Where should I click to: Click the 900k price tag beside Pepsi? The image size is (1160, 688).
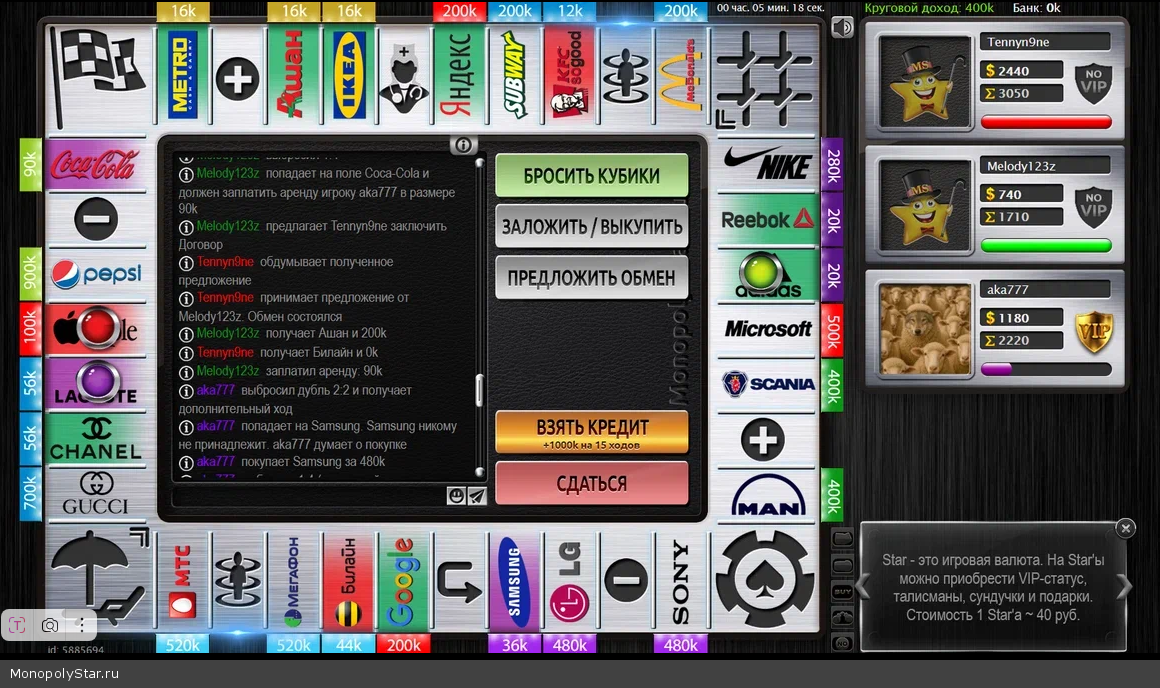(x=30, y=274)
